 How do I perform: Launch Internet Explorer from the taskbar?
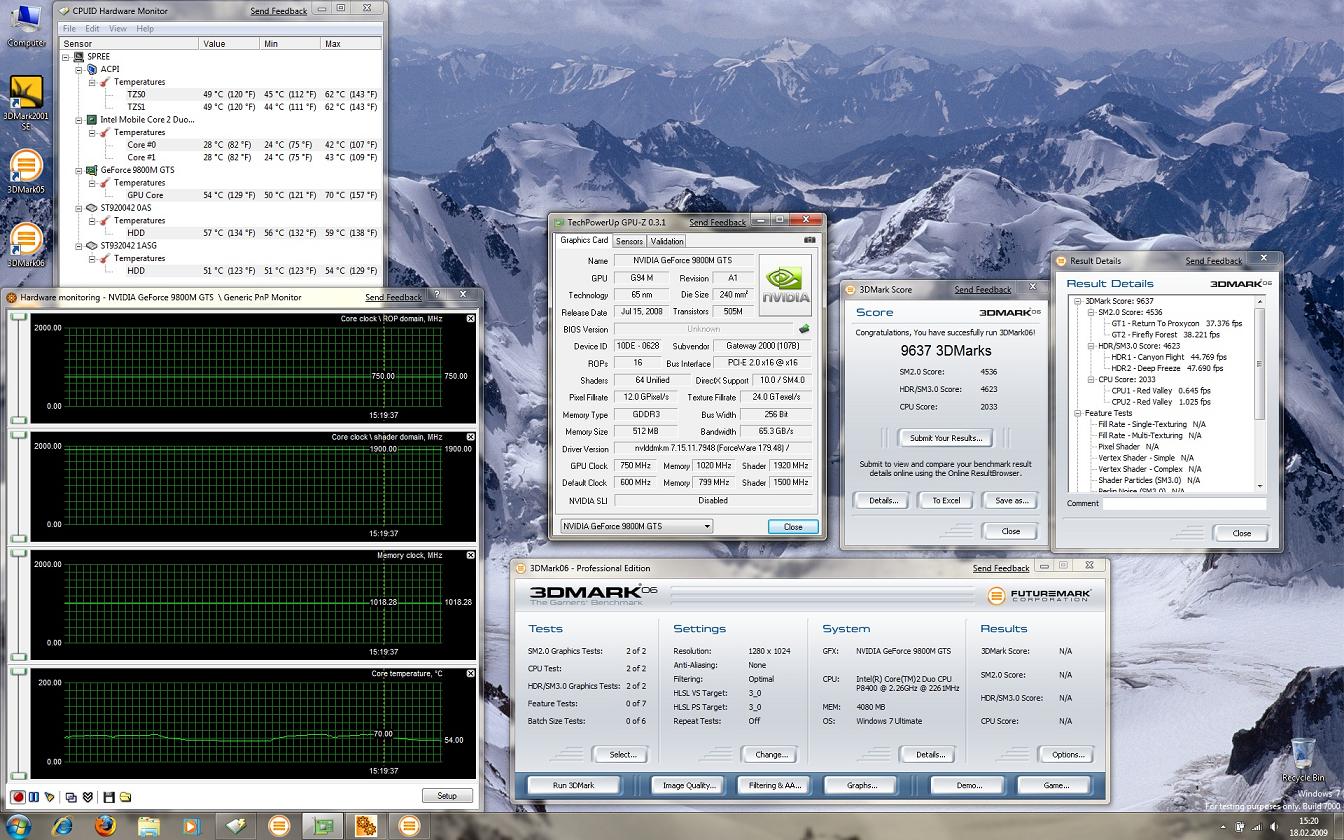(63, 826)
